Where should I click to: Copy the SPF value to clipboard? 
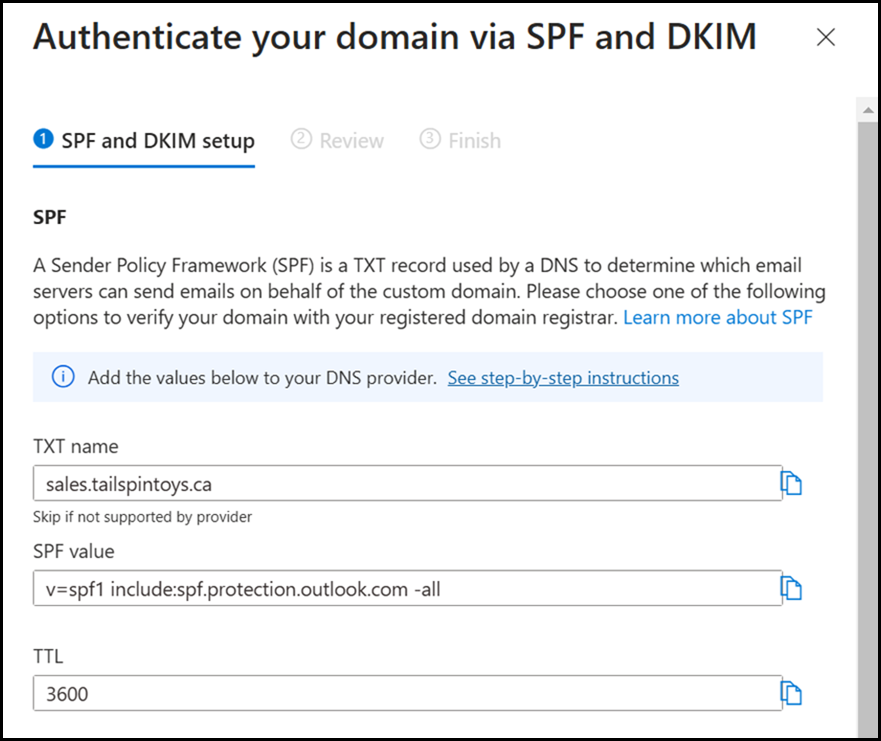[792, 589]
